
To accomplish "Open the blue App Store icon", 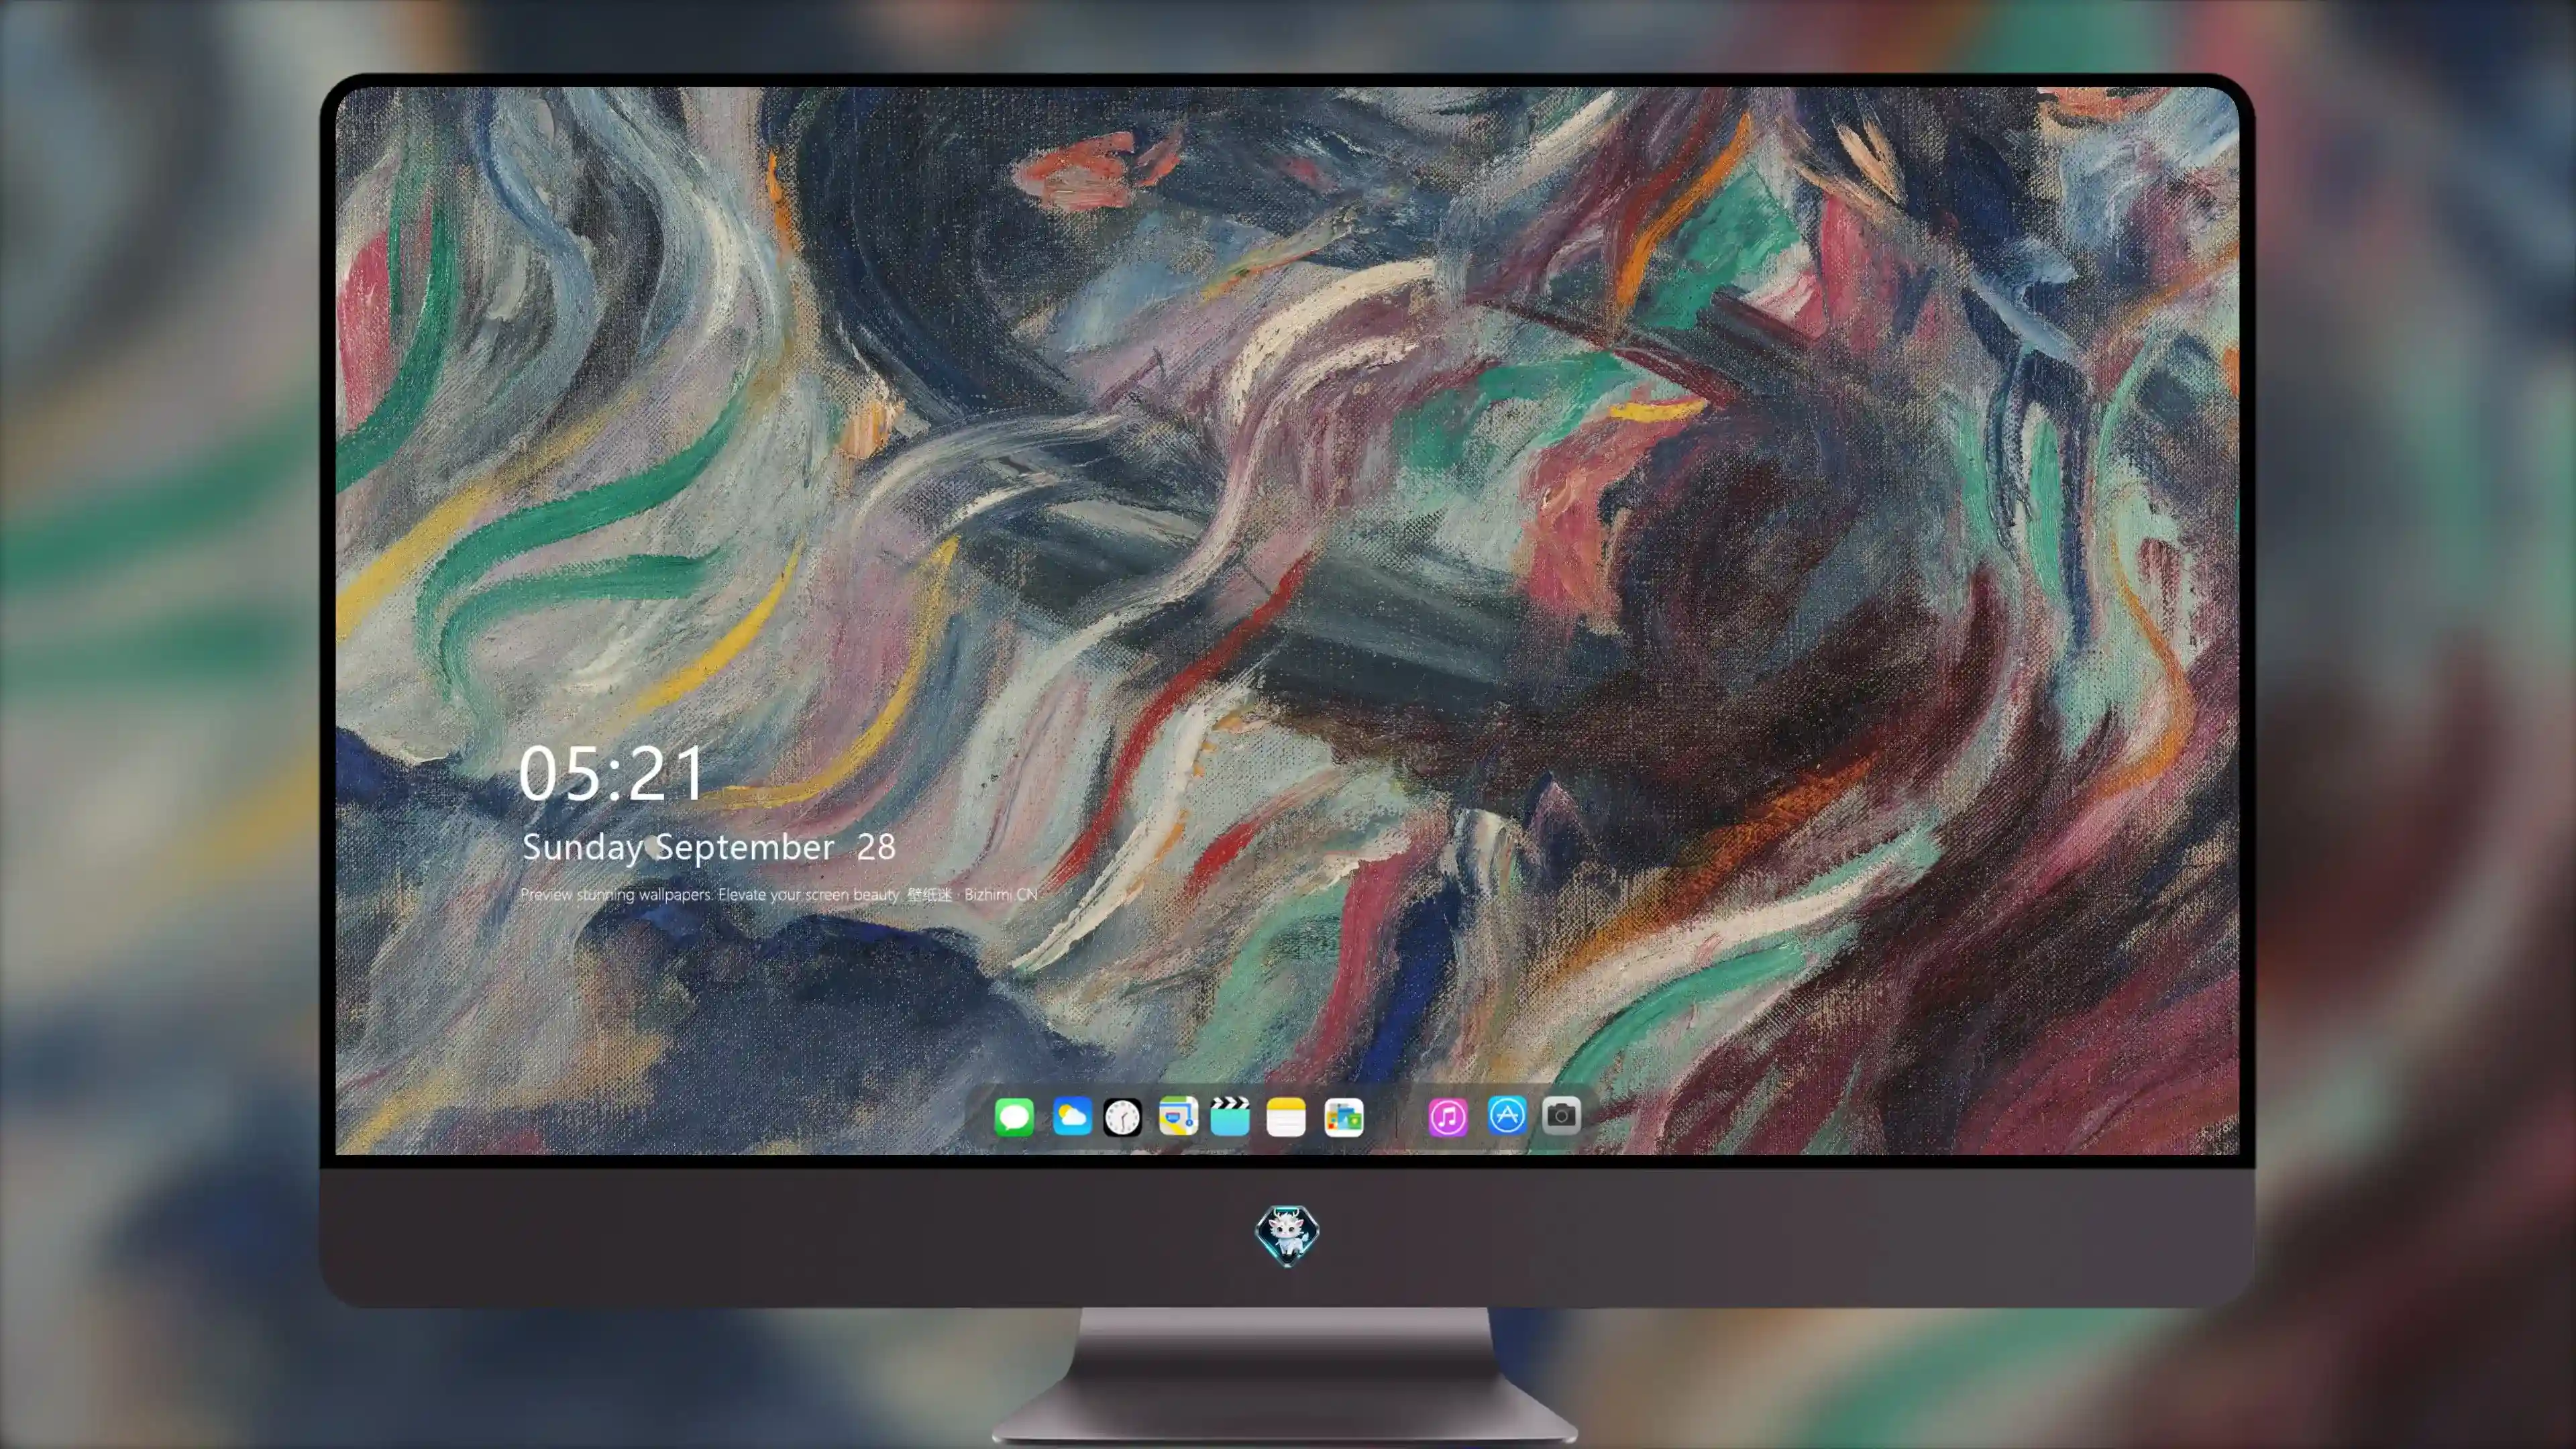I will point(1507,1115).
